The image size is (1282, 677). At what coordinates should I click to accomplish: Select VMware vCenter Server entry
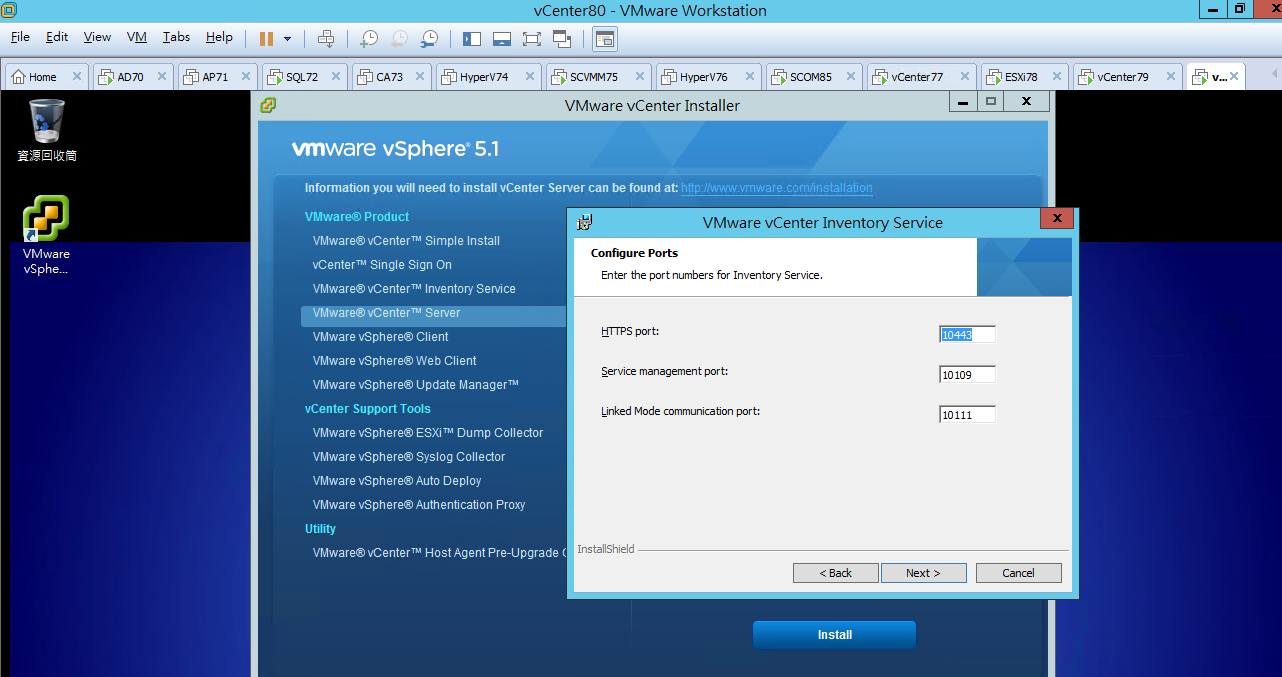(386, 313)
